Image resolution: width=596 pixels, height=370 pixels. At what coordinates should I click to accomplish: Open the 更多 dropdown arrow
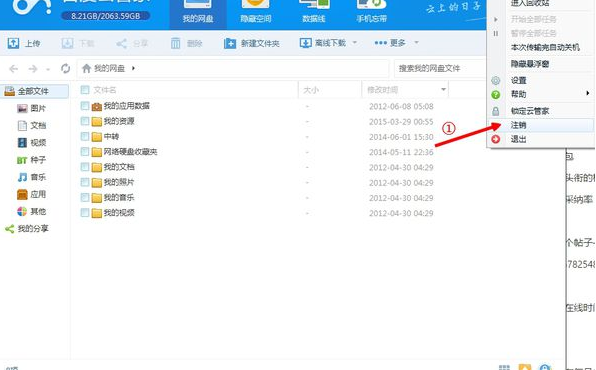tap(416, 42)
